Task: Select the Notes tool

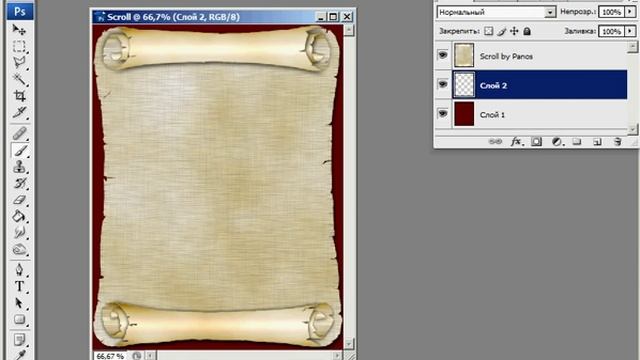Action: pyautogui.click(x=19, y=340)
